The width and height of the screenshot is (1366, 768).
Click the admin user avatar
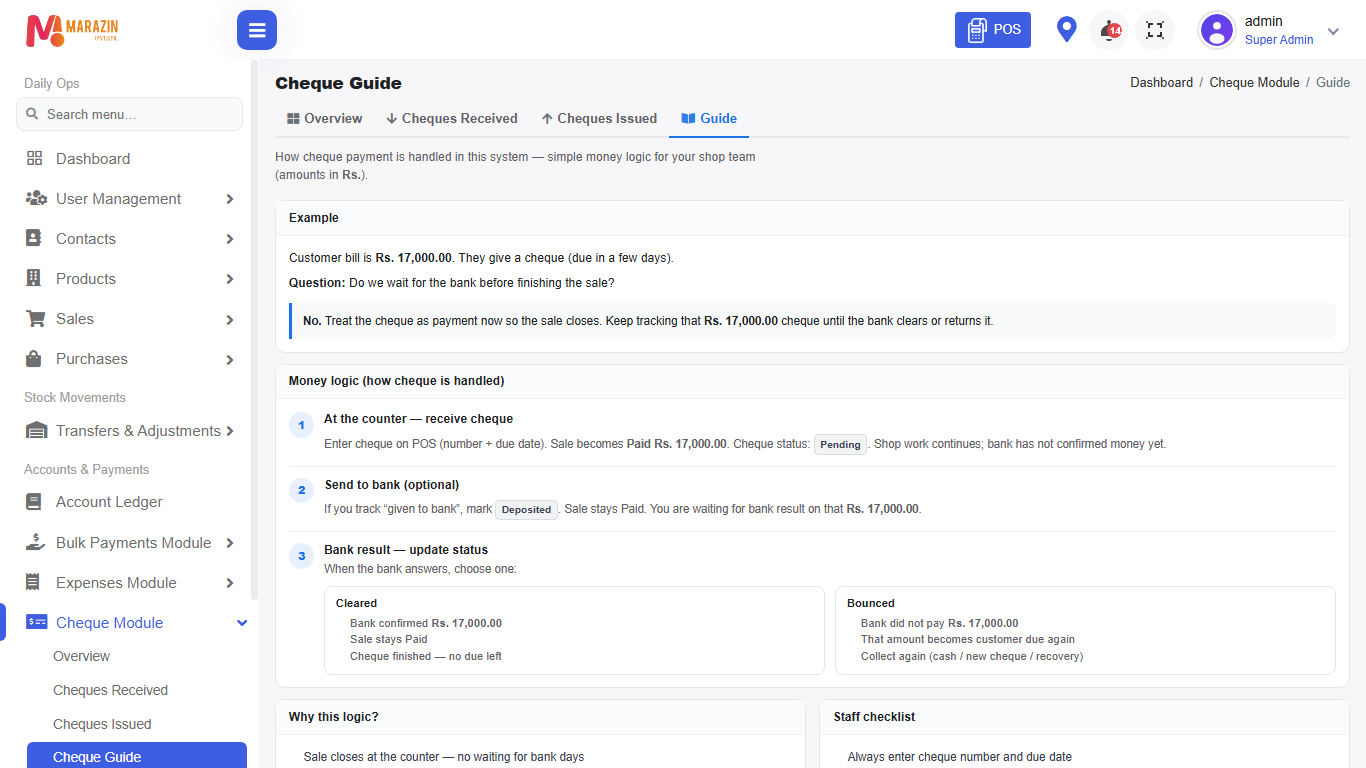coord(1217,30)
